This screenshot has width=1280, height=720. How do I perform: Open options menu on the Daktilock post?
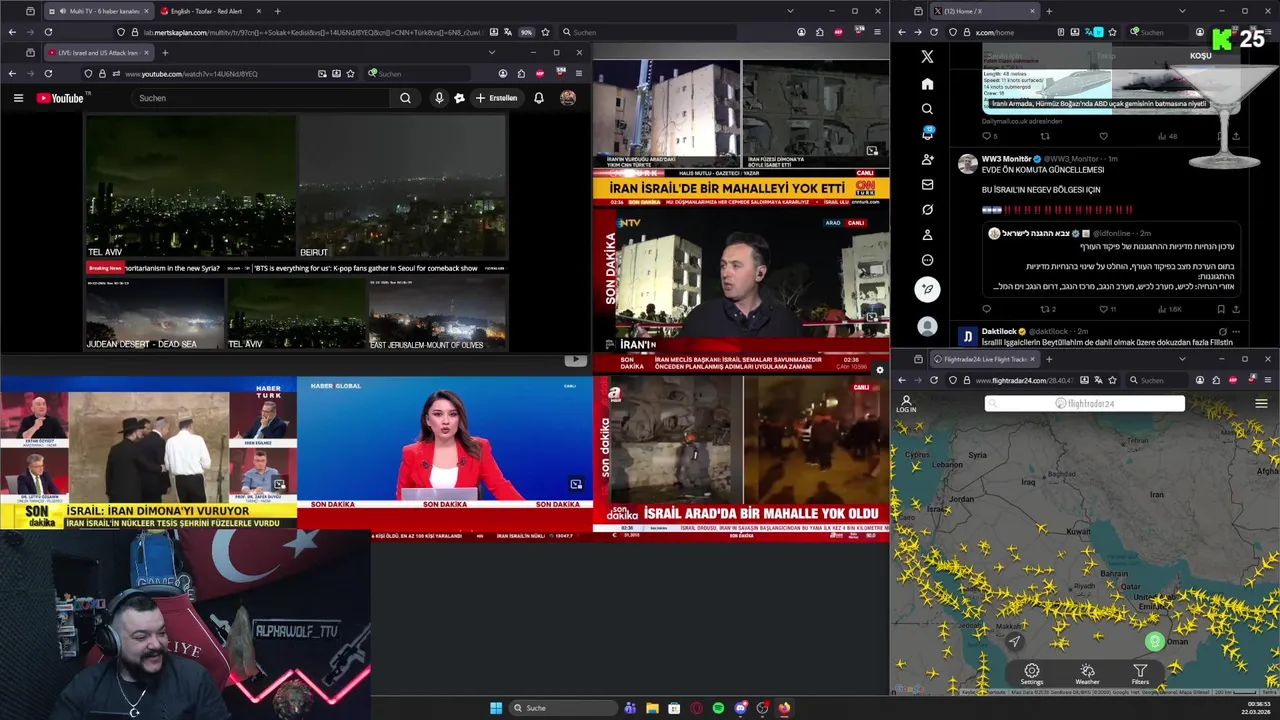1236,331
